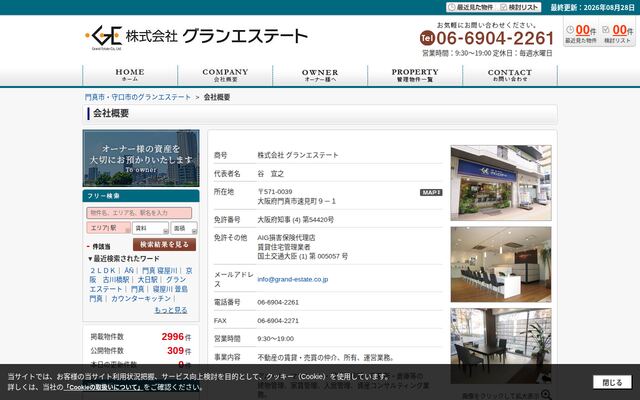Open the 賃料 dropdown
640x400 pixels.
pyautogui.click(x=150, y=228)
